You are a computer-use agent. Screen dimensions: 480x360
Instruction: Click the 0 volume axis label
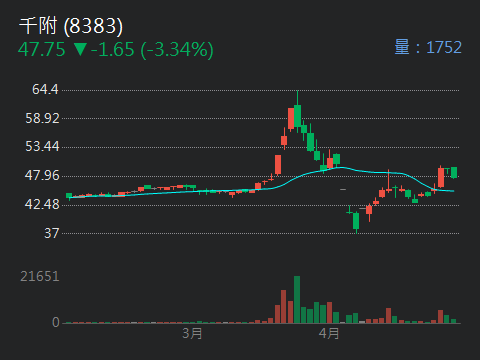[56, 322]
